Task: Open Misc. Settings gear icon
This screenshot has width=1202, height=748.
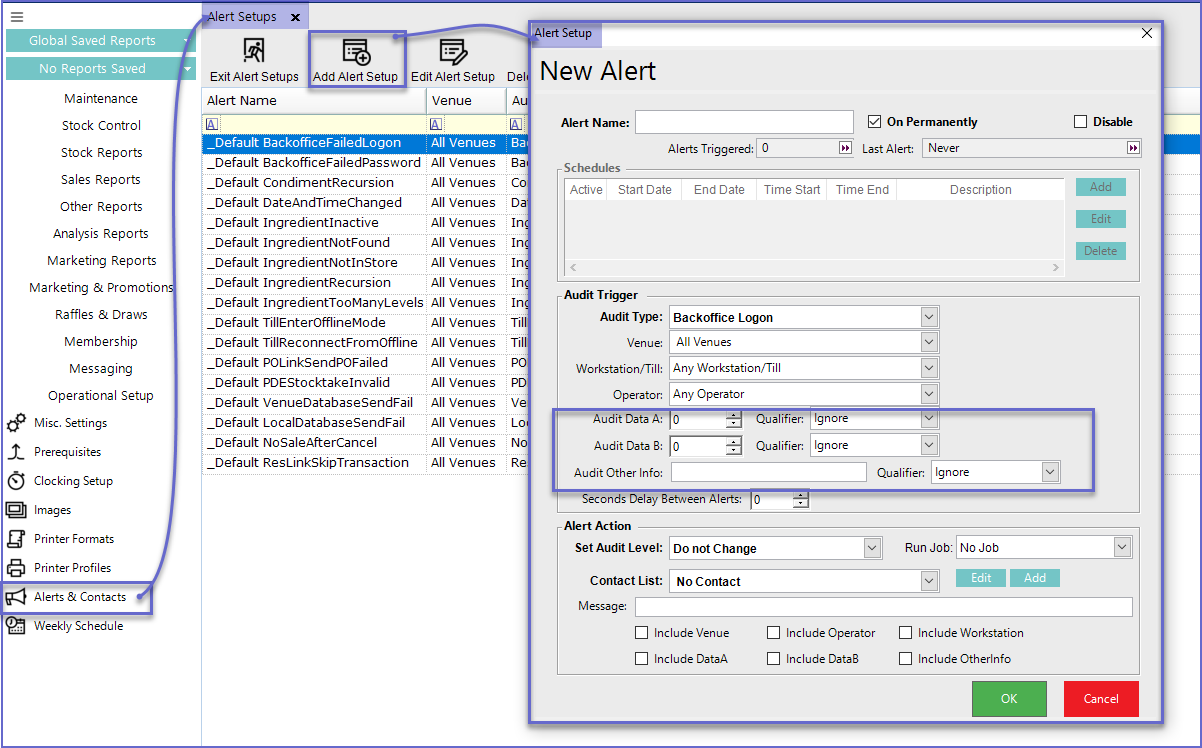Action: point(16,423)
